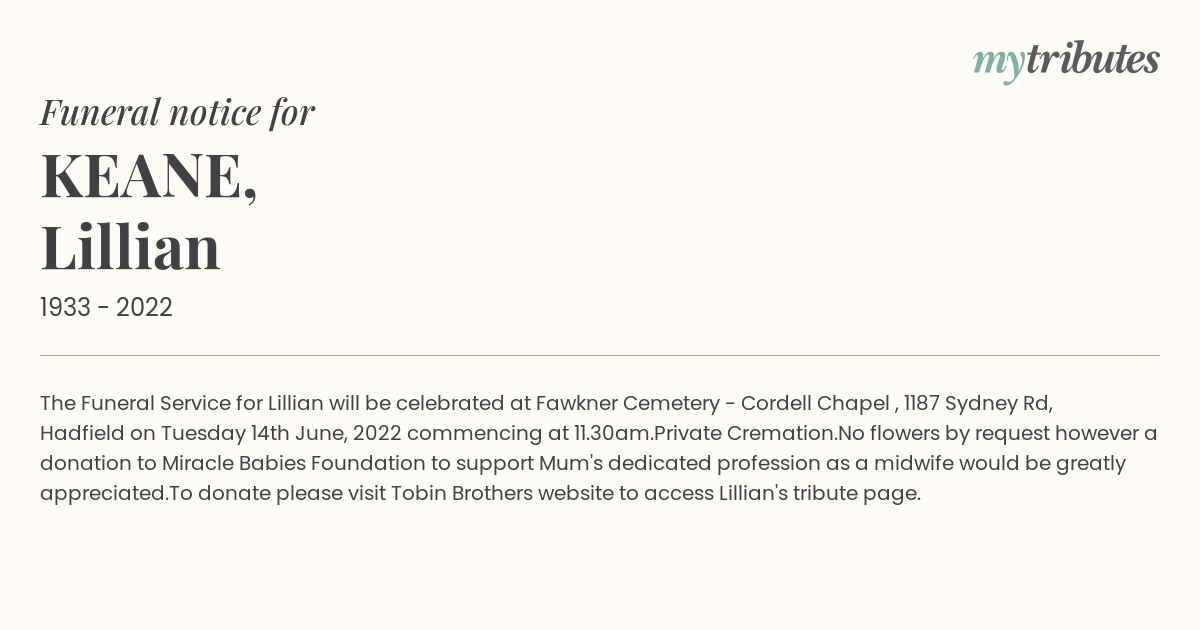The width and height of the screenshot is (1200, 630).
Task: Select the "Funeral notice for" heading
Action: (177, 112)
